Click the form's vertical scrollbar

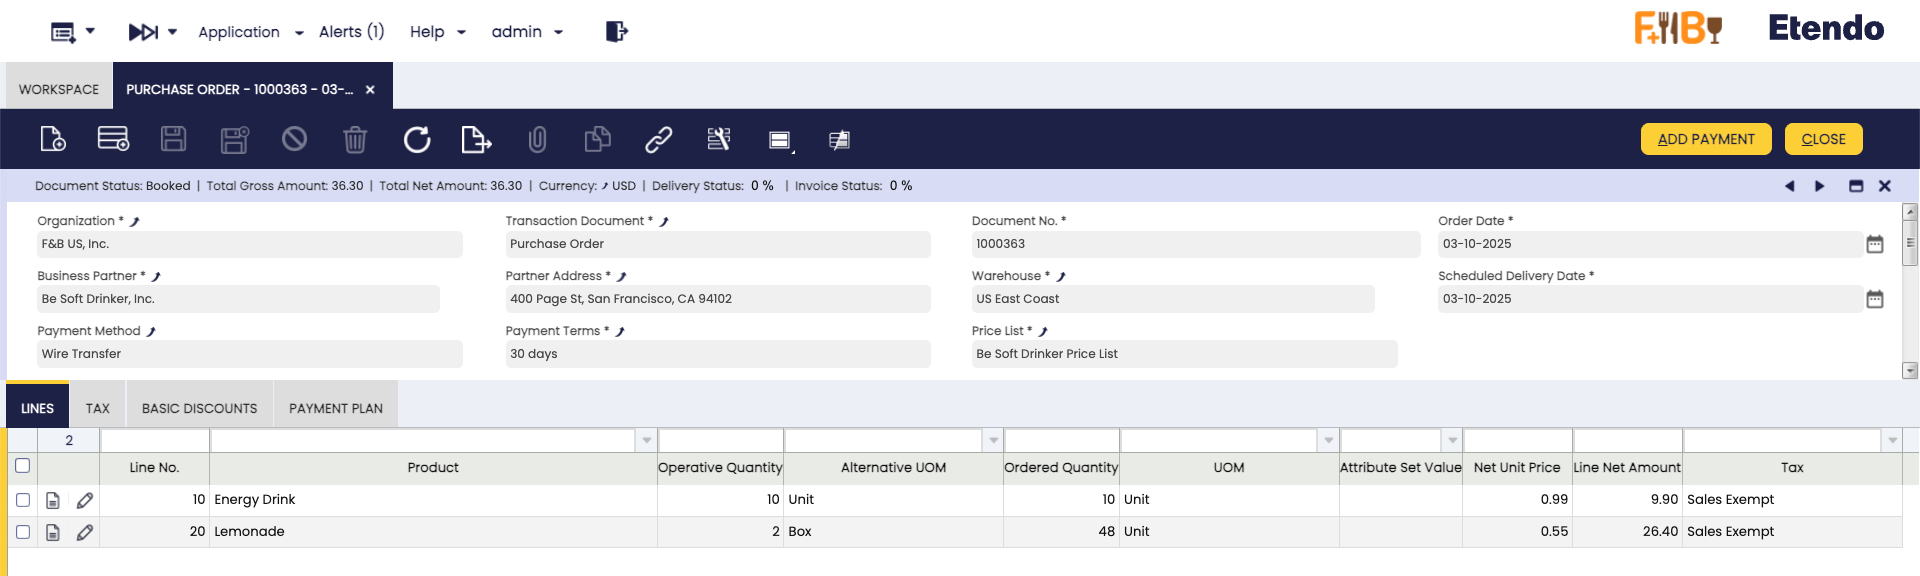pos(1909,290)
